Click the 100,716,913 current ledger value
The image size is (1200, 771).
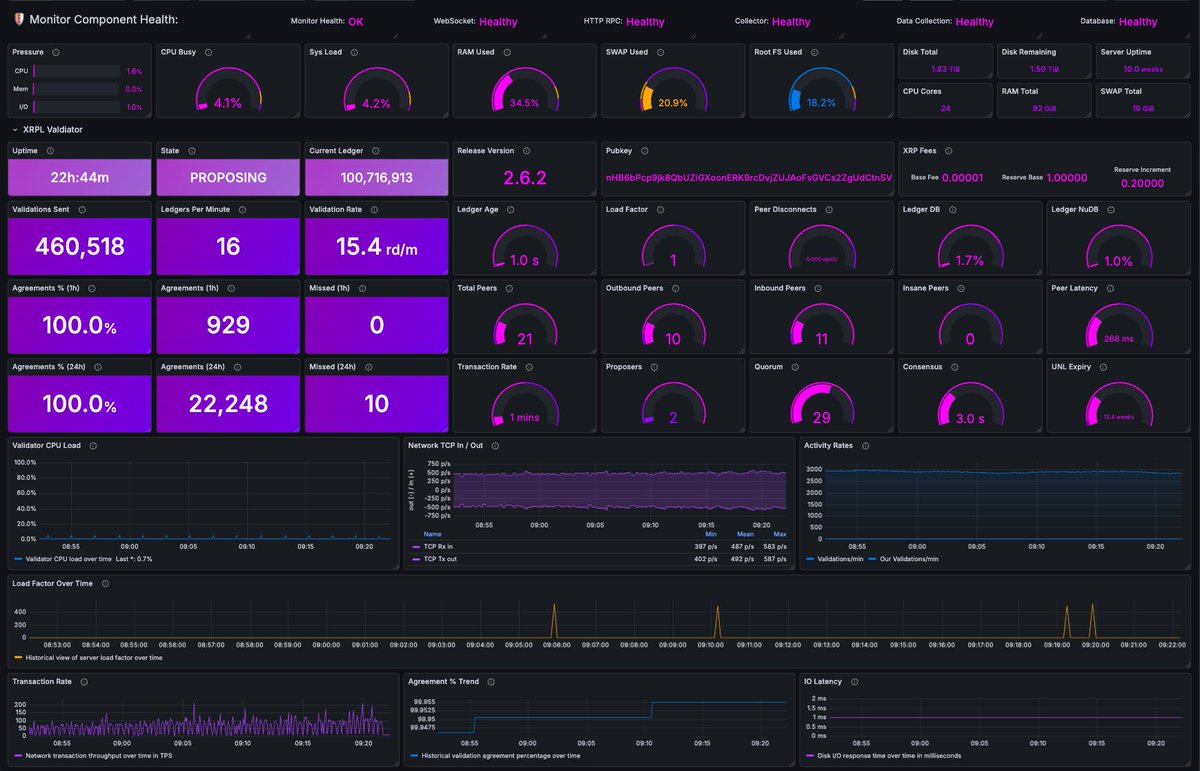coord(377,178)
